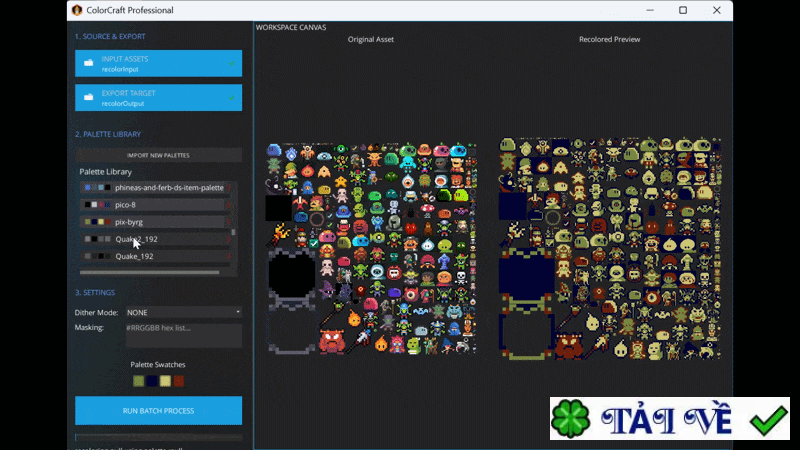Viewport: 800px width, 450px height.
Task: Click Import New Palettes
Action: point(158,155)
